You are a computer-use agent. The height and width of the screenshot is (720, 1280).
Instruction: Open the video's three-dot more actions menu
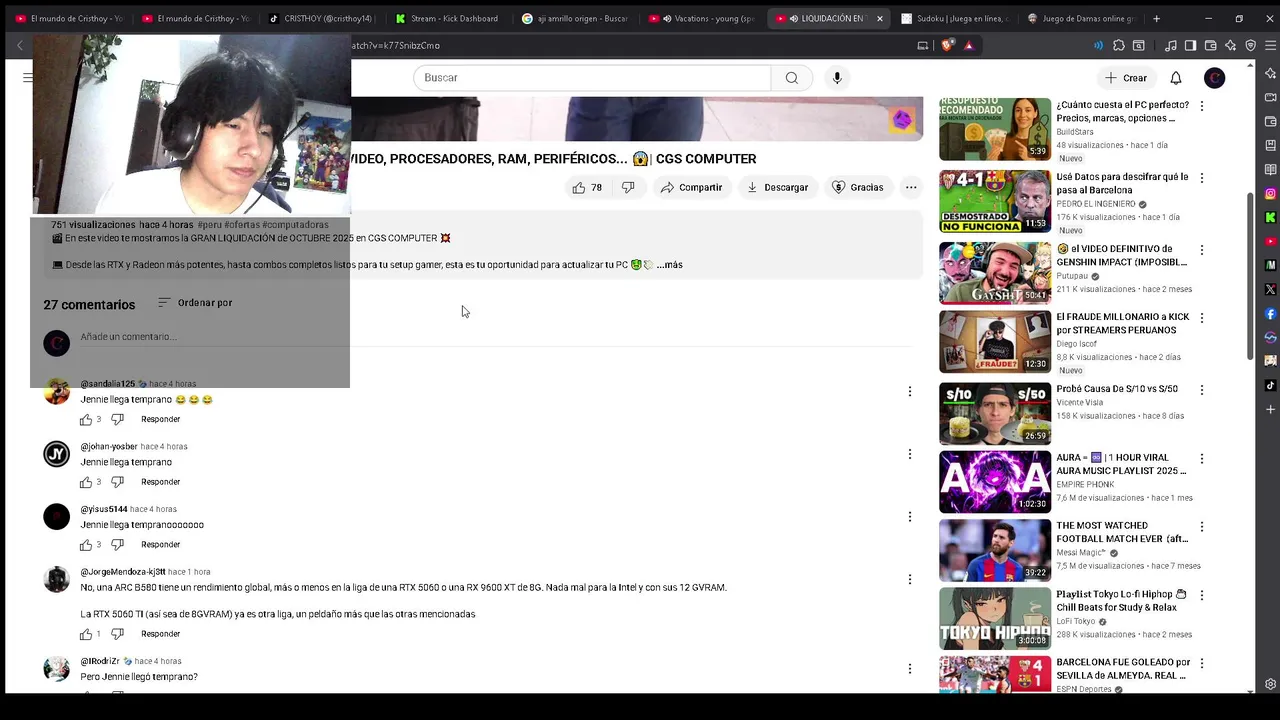[911, 187]
